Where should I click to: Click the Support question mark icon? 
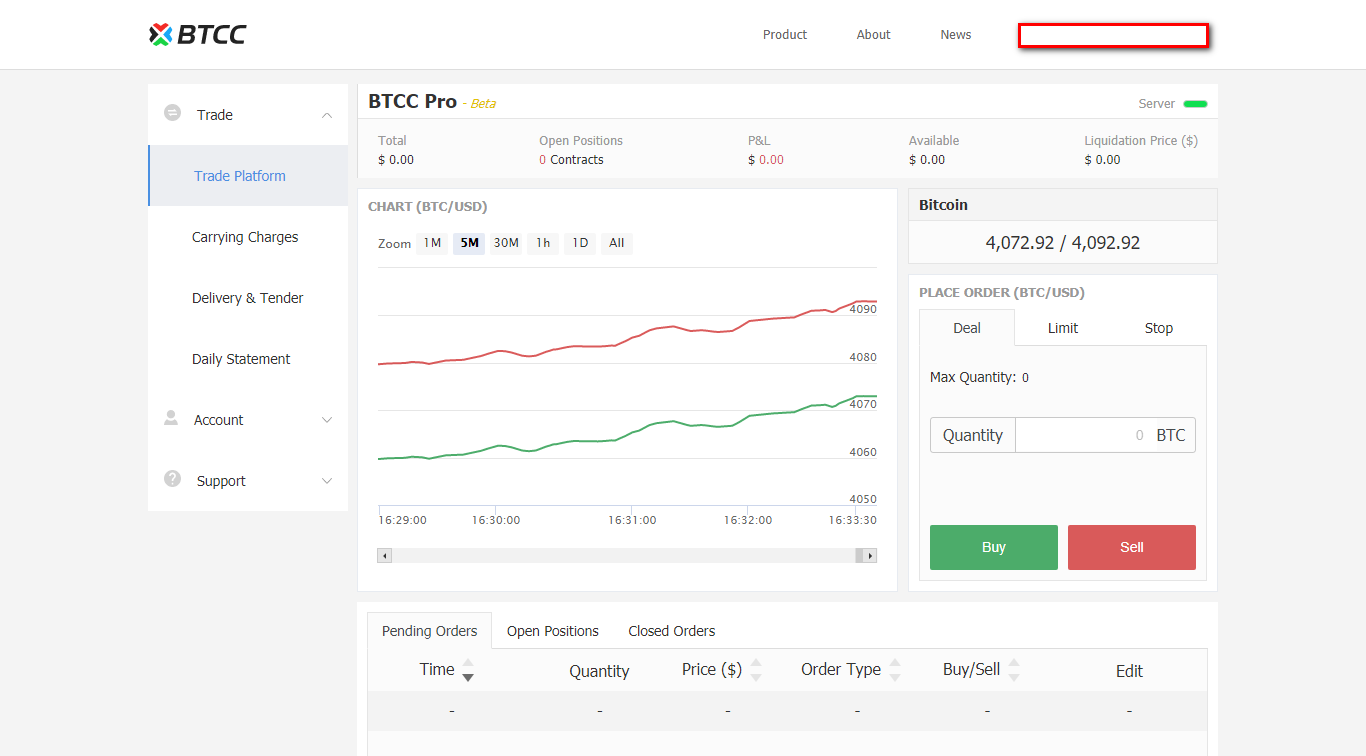(x=172, y=479)
